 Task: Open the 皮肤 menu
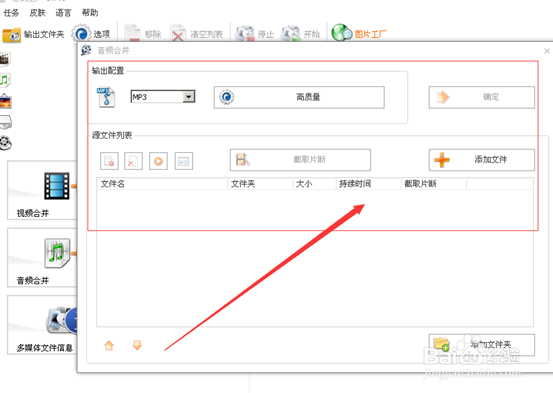[37, 13]
